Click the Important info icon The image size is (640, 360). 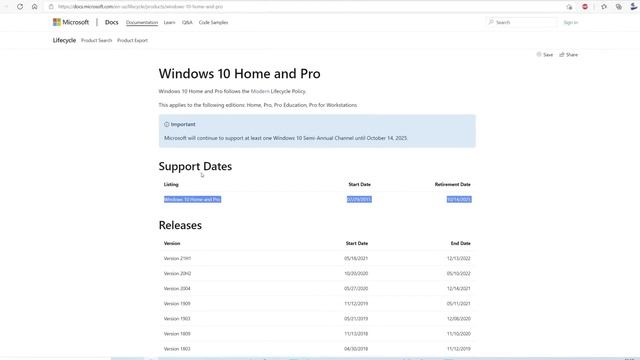click(167, 124)
